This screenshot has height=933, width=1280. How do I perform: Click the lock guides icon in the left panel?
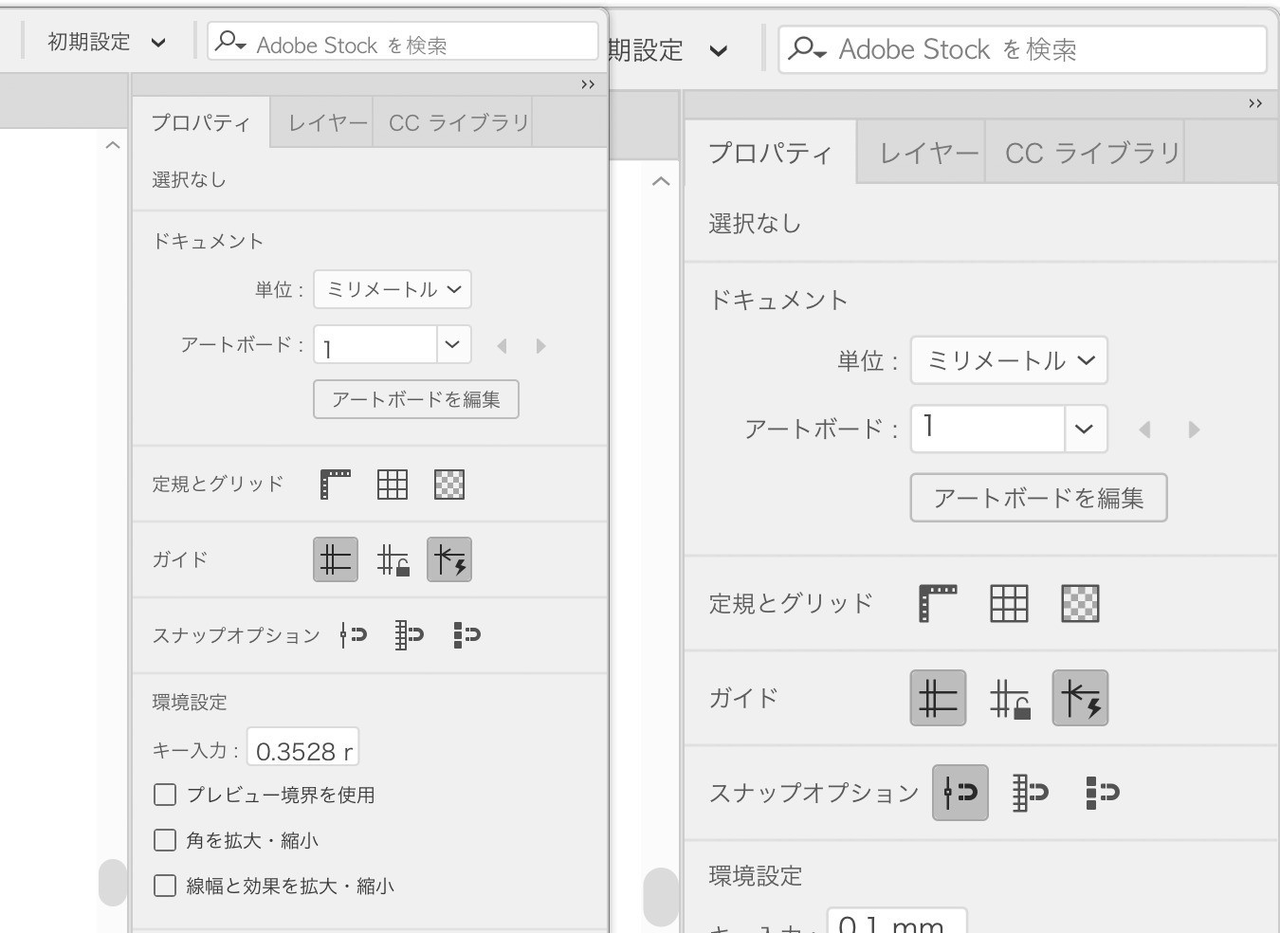tap(393, 560)
